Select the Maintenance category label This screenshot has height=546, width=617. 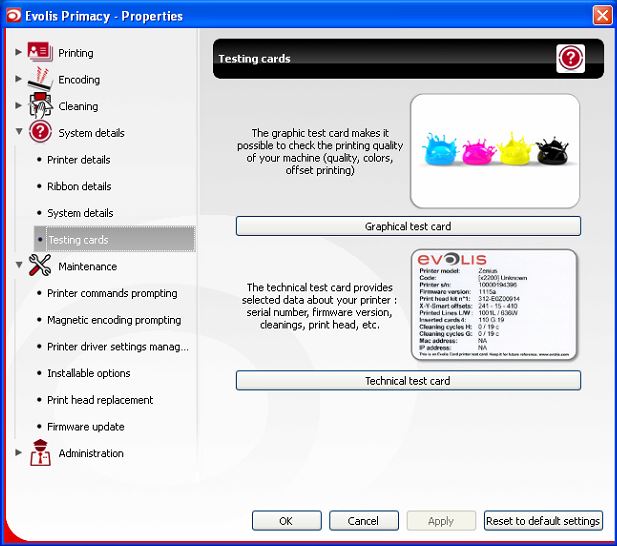click(87, 266)
